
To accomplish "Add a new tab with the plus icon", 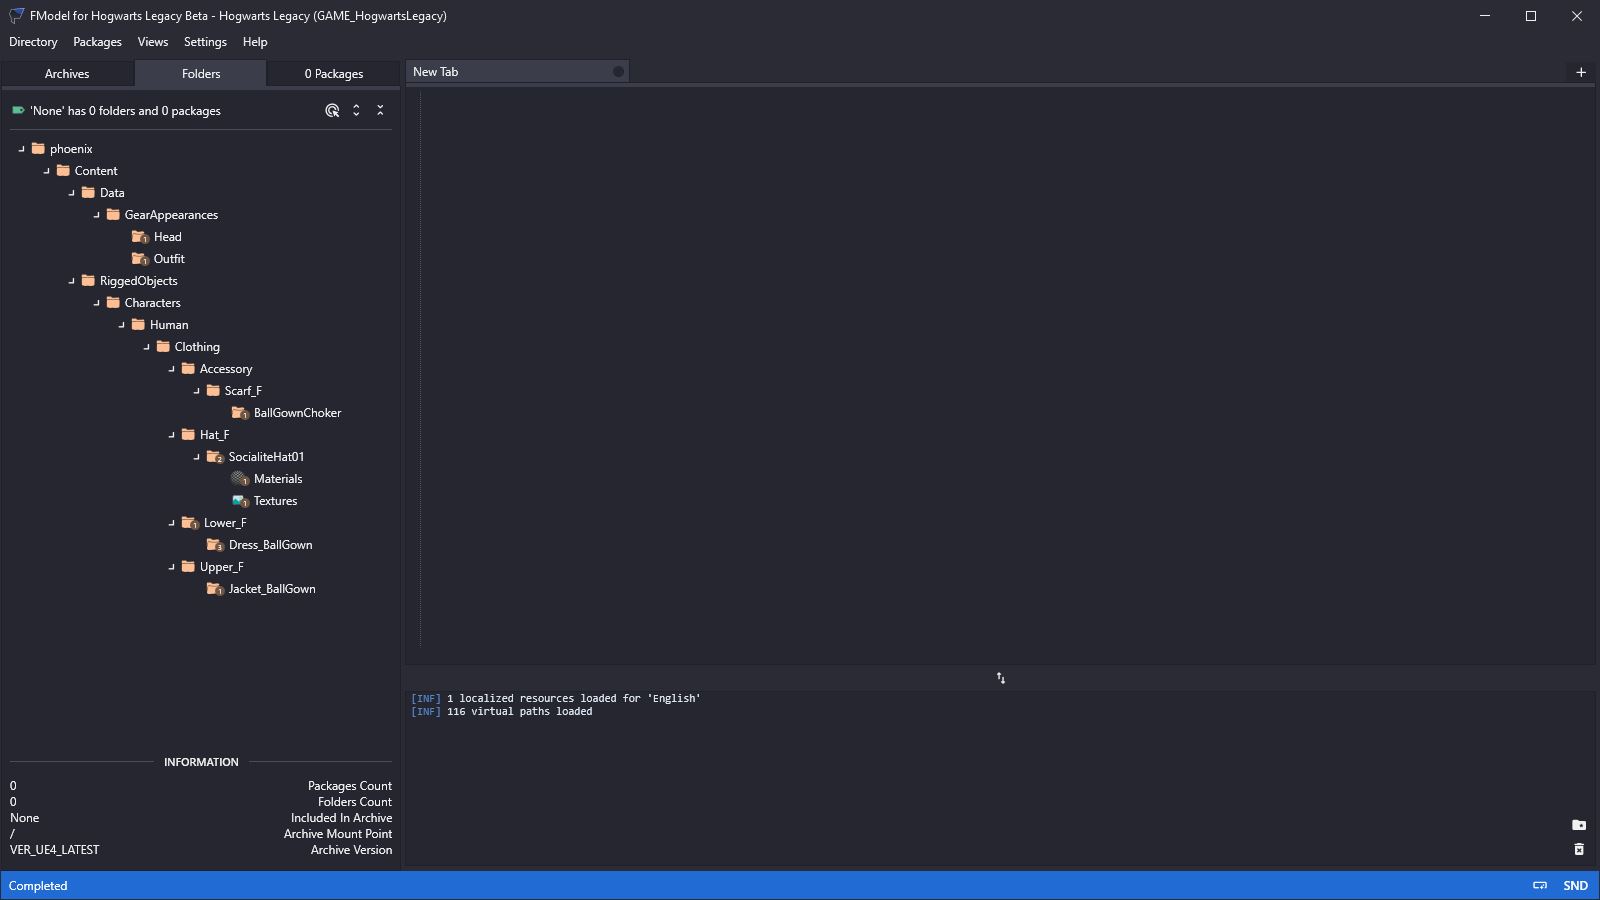I will (x=1581, y=72).
